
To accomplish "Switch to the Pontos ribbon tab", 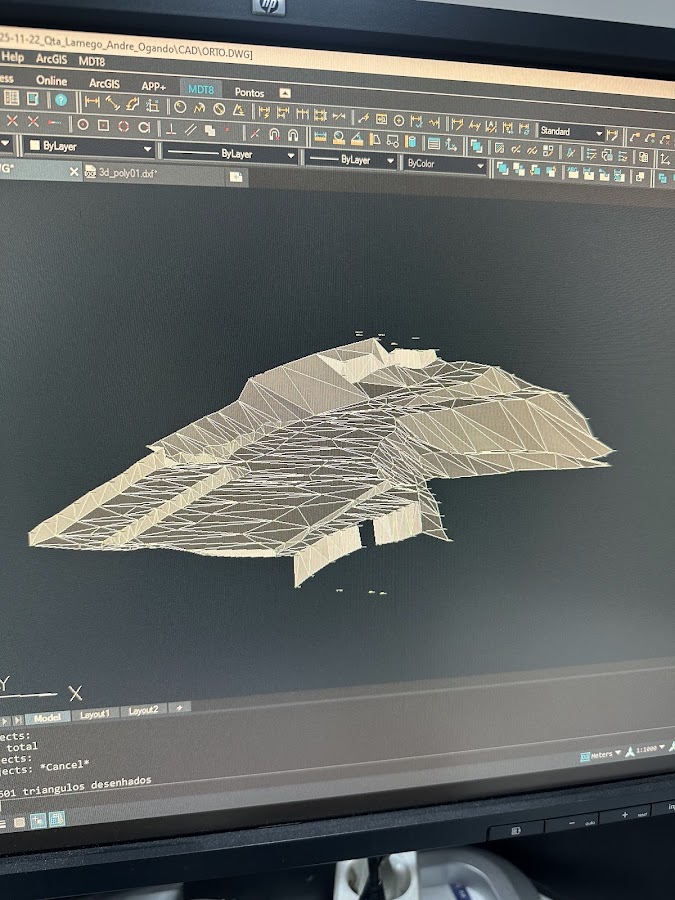I will 249,92.
